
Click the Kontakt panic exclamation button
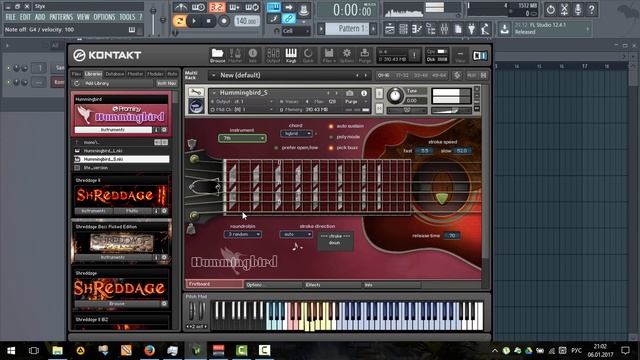pos(414,55)
